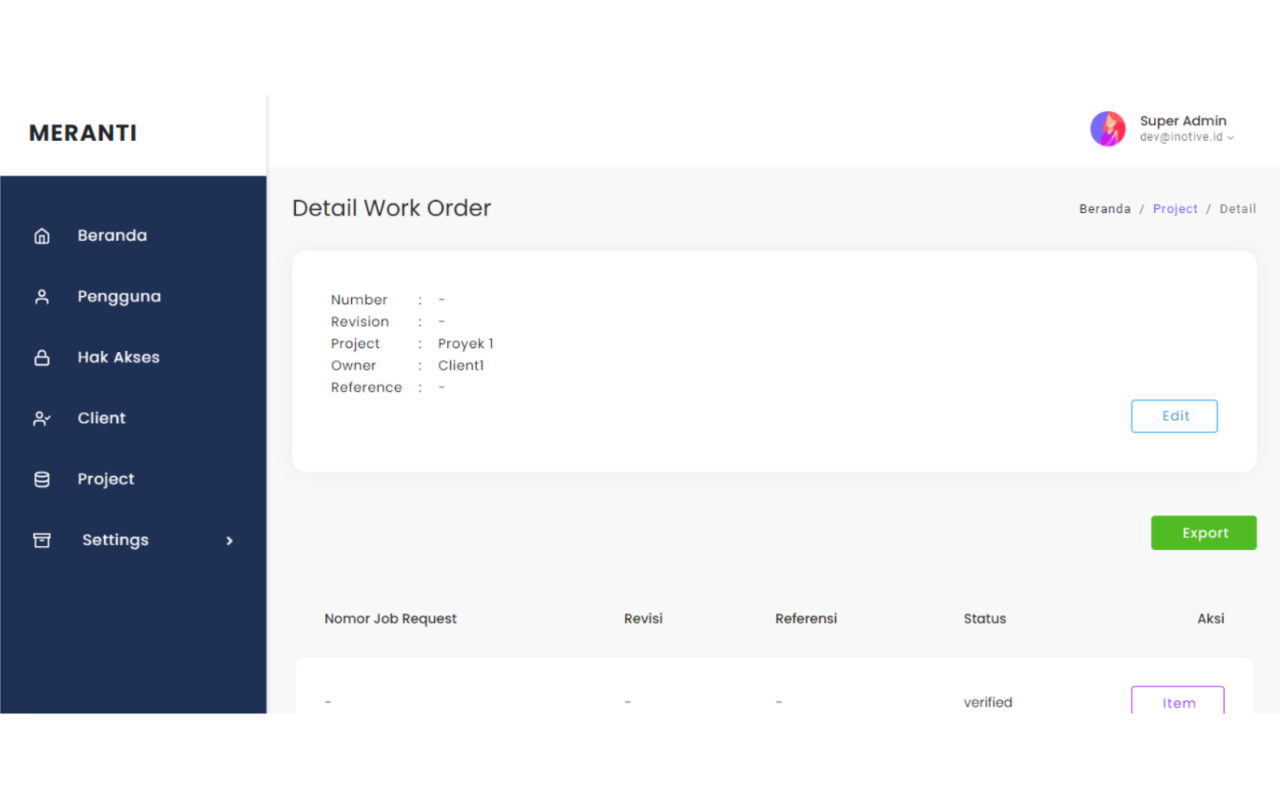The image size is (1280, 800).
Task: Expand the Settings submenu chevron
Action: (x=229, y=541)
